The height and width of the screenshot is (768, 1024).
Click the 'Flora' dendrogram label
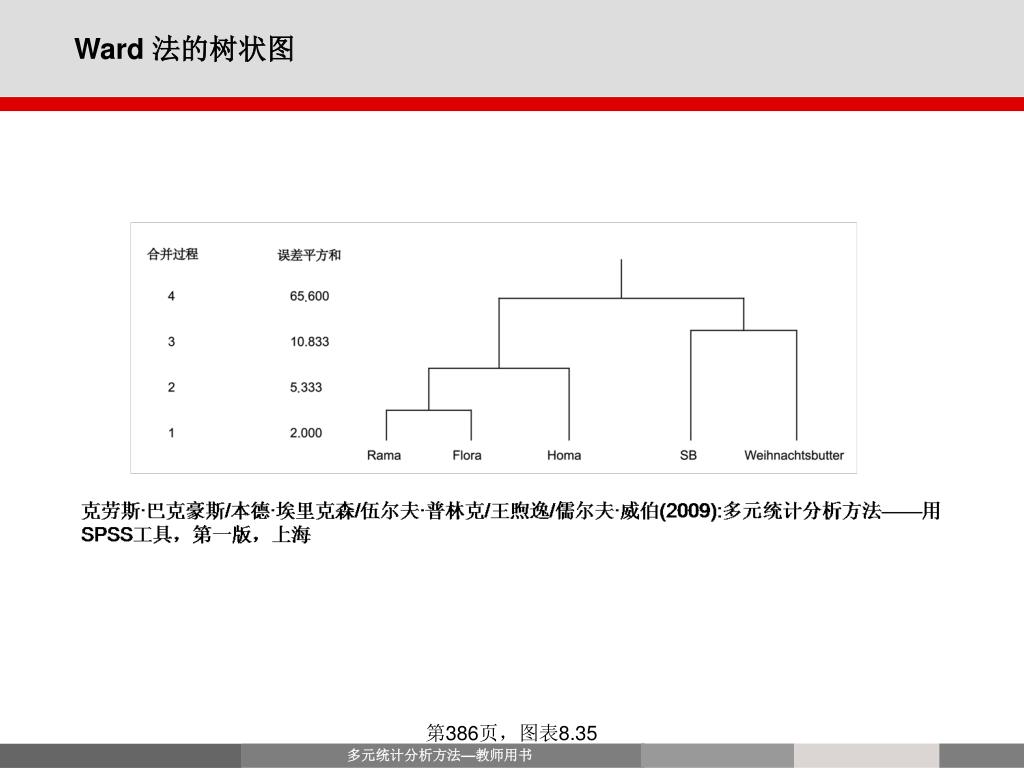point(467,455)
